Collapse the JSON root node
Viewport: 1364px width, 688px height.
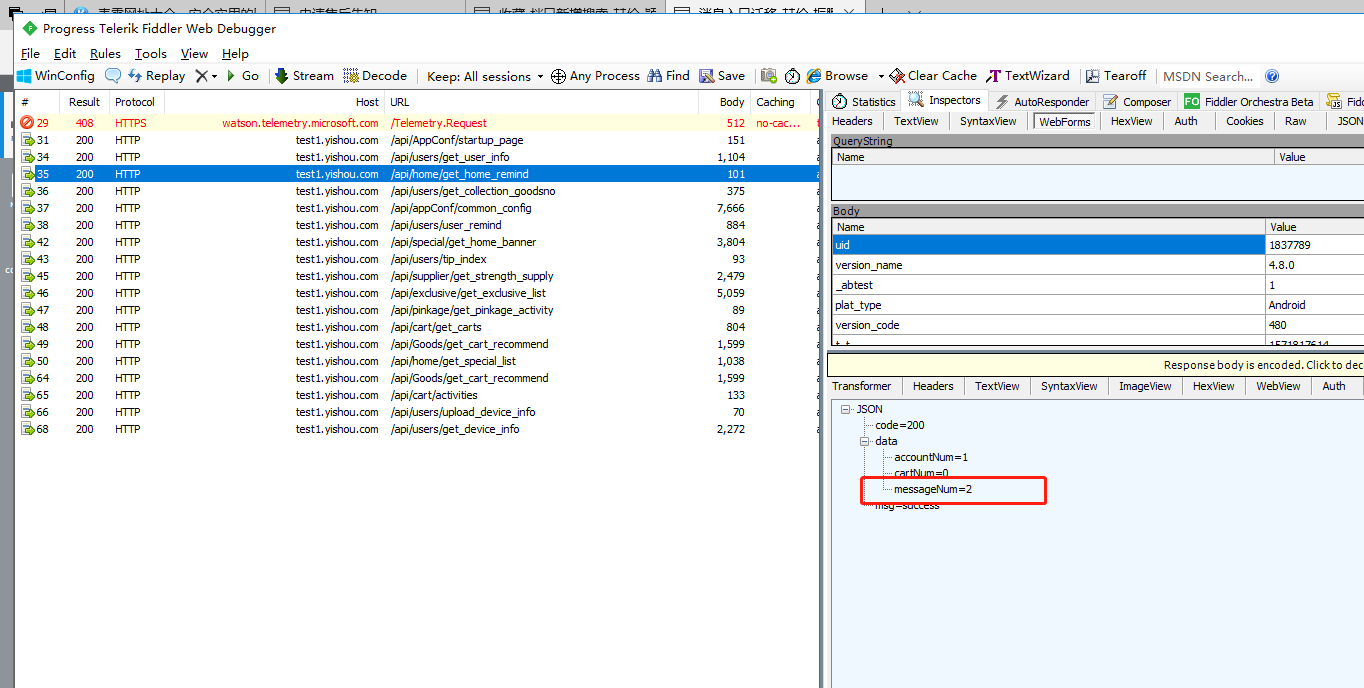846,409
